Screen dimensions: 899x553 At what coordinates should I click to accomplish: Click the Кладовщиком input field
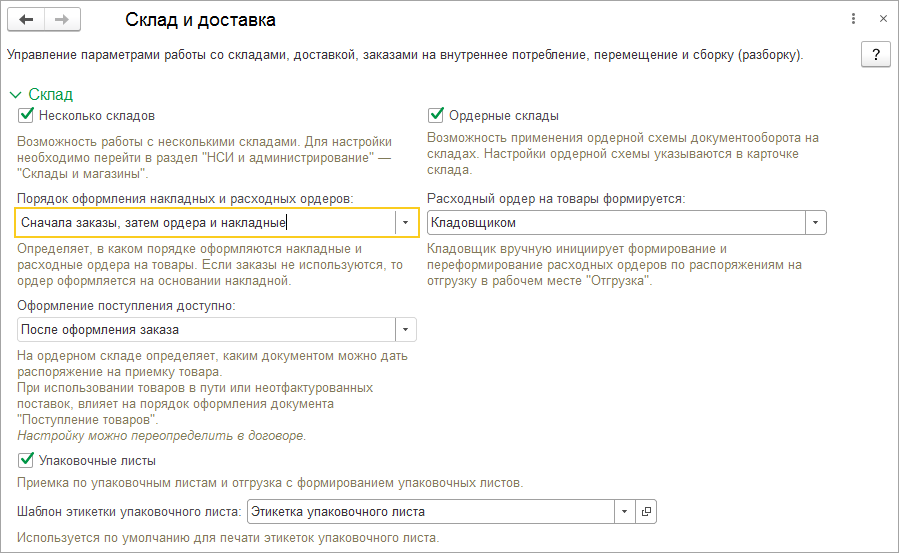(x=615, y=222)
